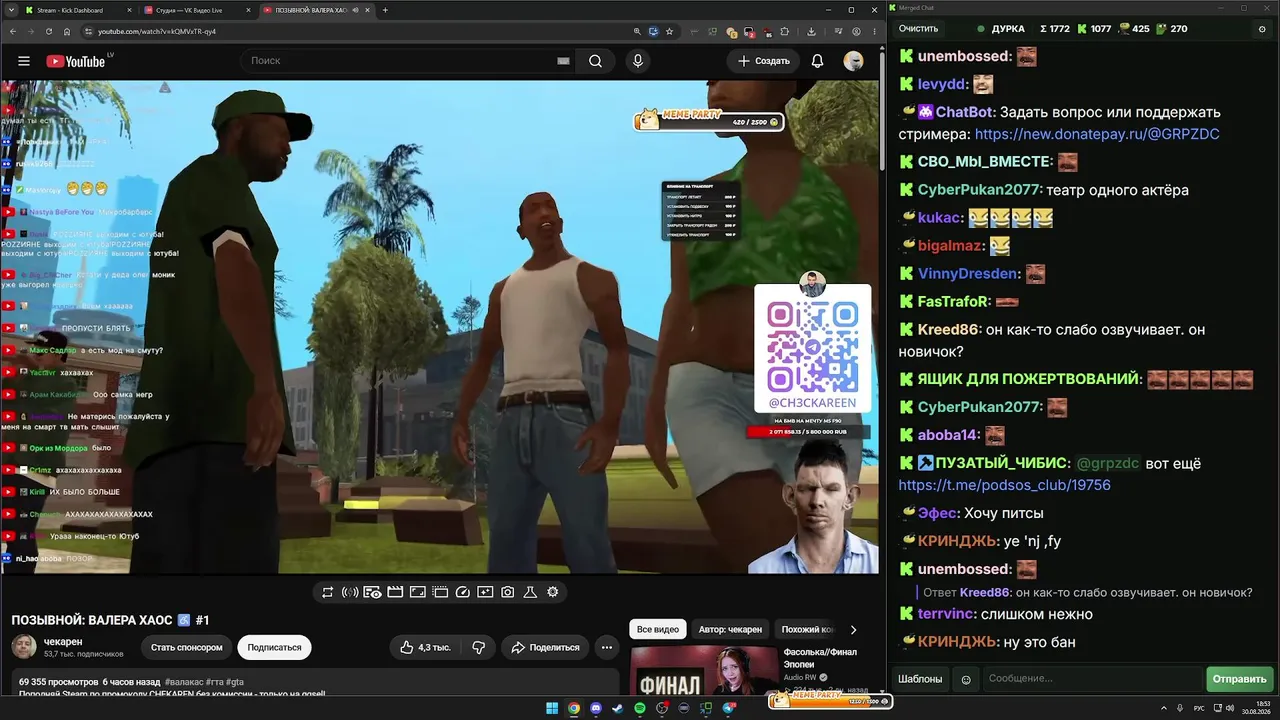Go to the YouTube home logo
Viewport: 1280px width, 720px height.
76,61
